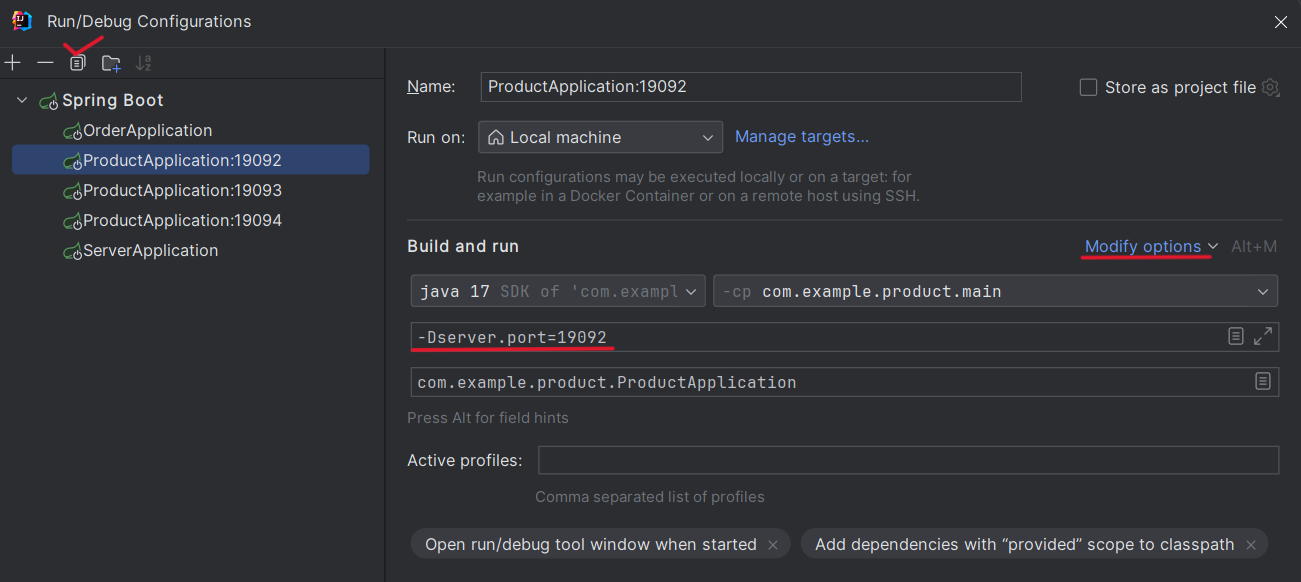Remove 'Open run/debug tool window when started' chip
This screenshot has width=1301, height=582.
(x=773, y=545)
